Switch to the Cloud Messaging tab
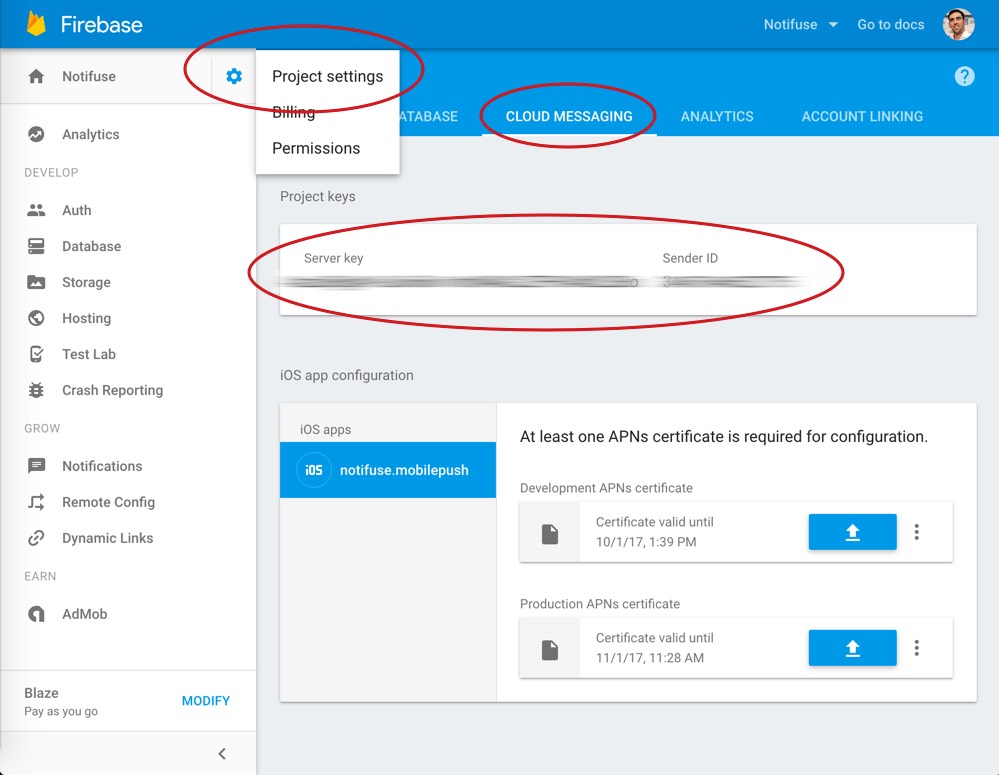This screenshot has height=775, width=999. 569,117
